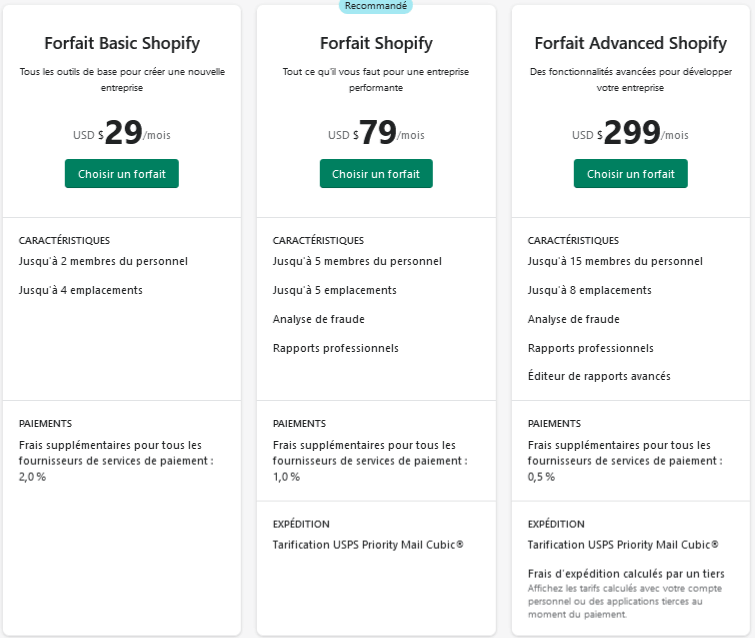
Task: Click the USD $79/mois price
Action: (376, 133)
